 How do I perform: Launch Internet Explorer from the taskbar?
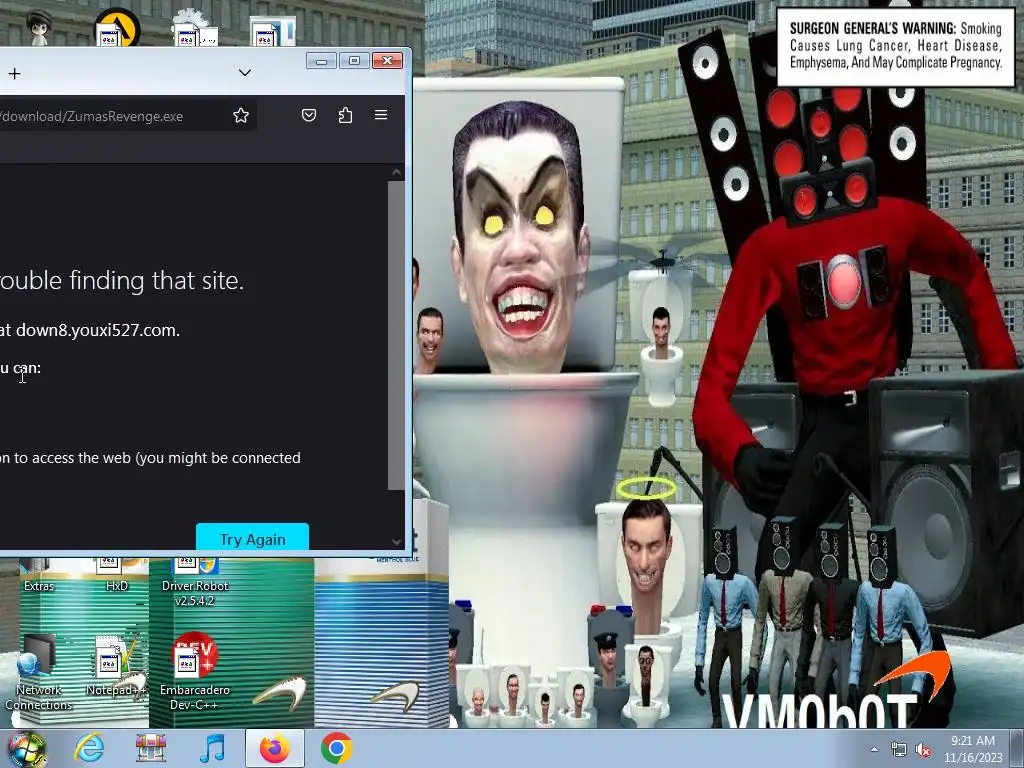[89, 748]
